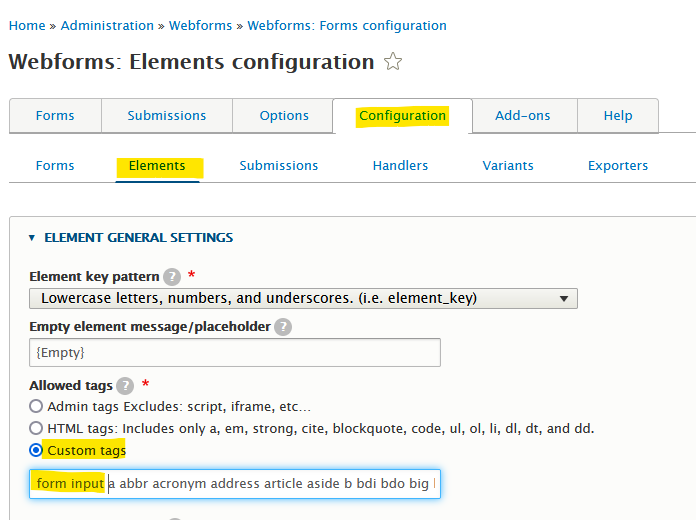This screenshot has height=520, width=696.
Task: Collapse the Element General Settings section
Action: click(x=138, y=238)
